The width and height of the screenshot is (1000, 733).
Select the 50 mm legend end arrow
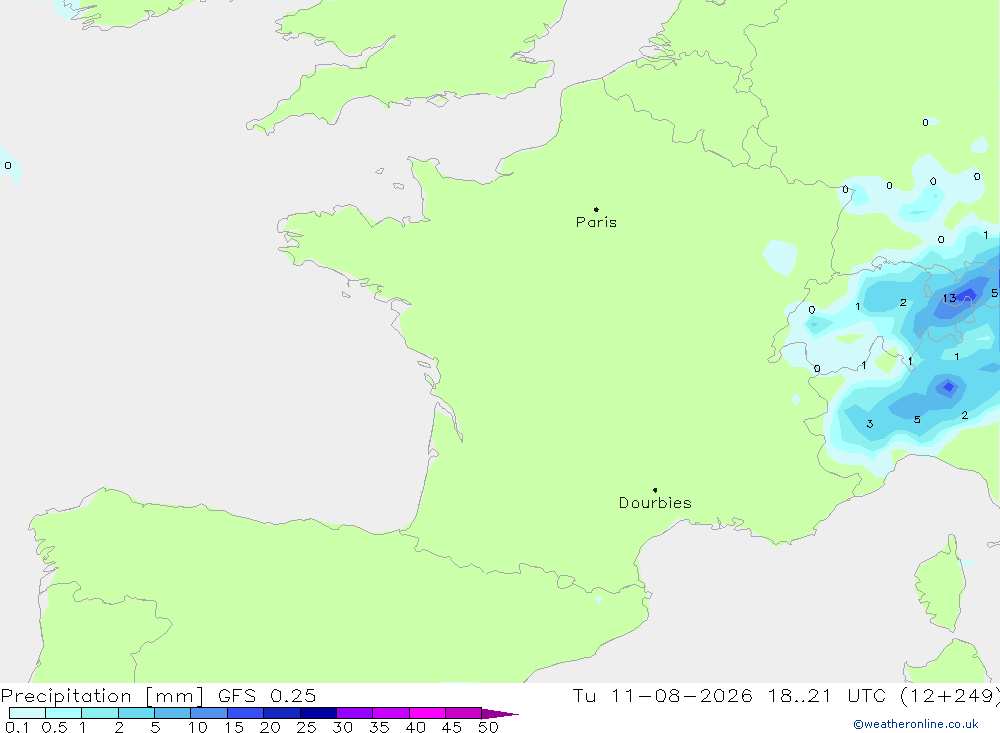click(x=500, y=713)
